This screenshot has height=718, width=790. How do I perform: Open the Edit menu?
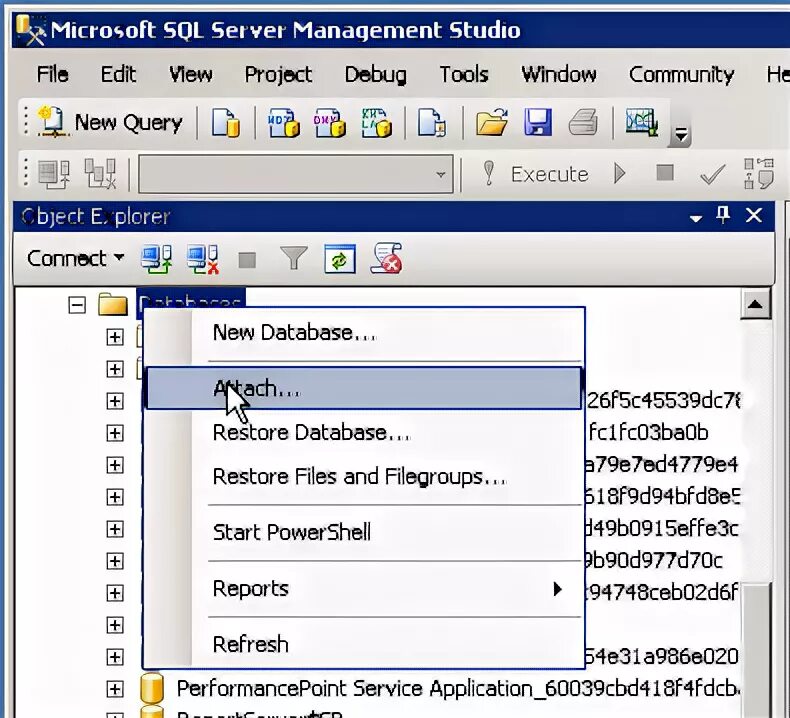point(118,75)
